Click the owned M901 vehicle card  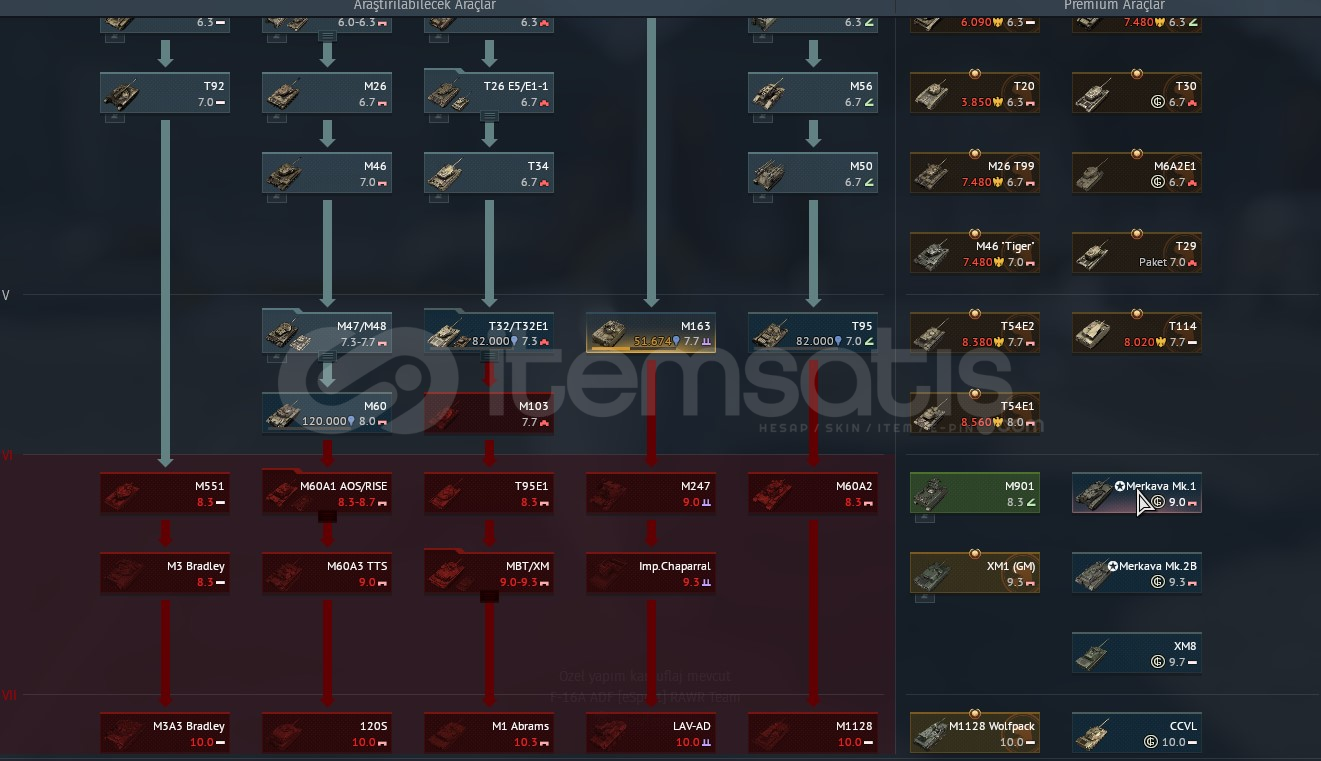(x=975, y=493)
